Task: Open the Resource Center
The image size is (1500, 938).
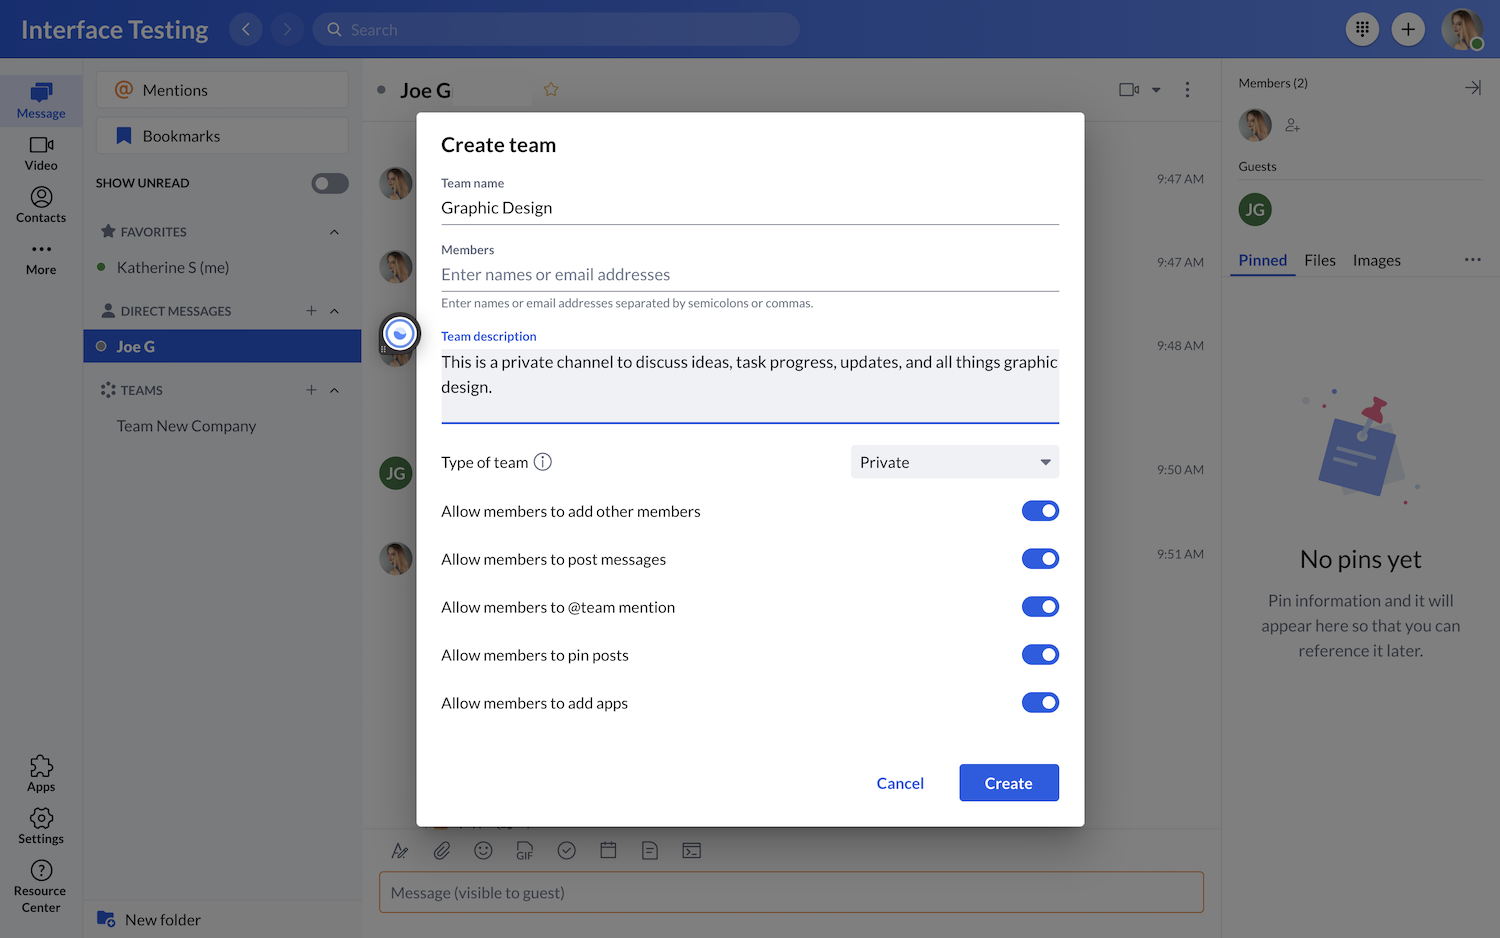Action: coord(41,887)
